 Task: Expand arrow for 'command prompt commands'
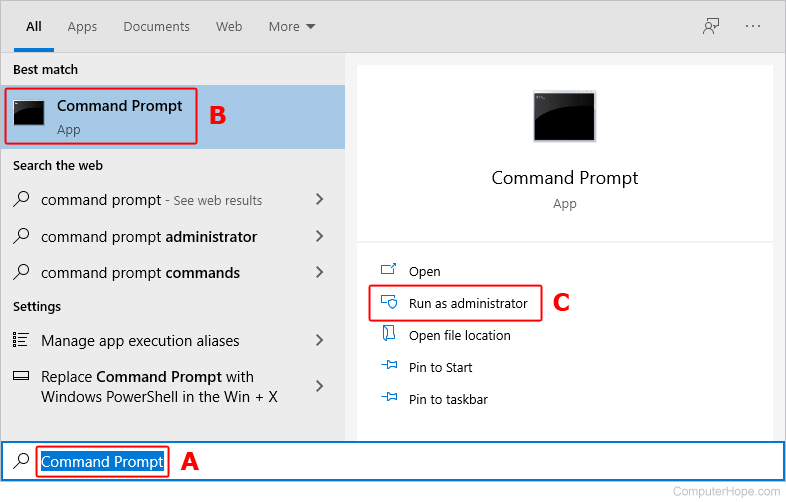point(319,272)
